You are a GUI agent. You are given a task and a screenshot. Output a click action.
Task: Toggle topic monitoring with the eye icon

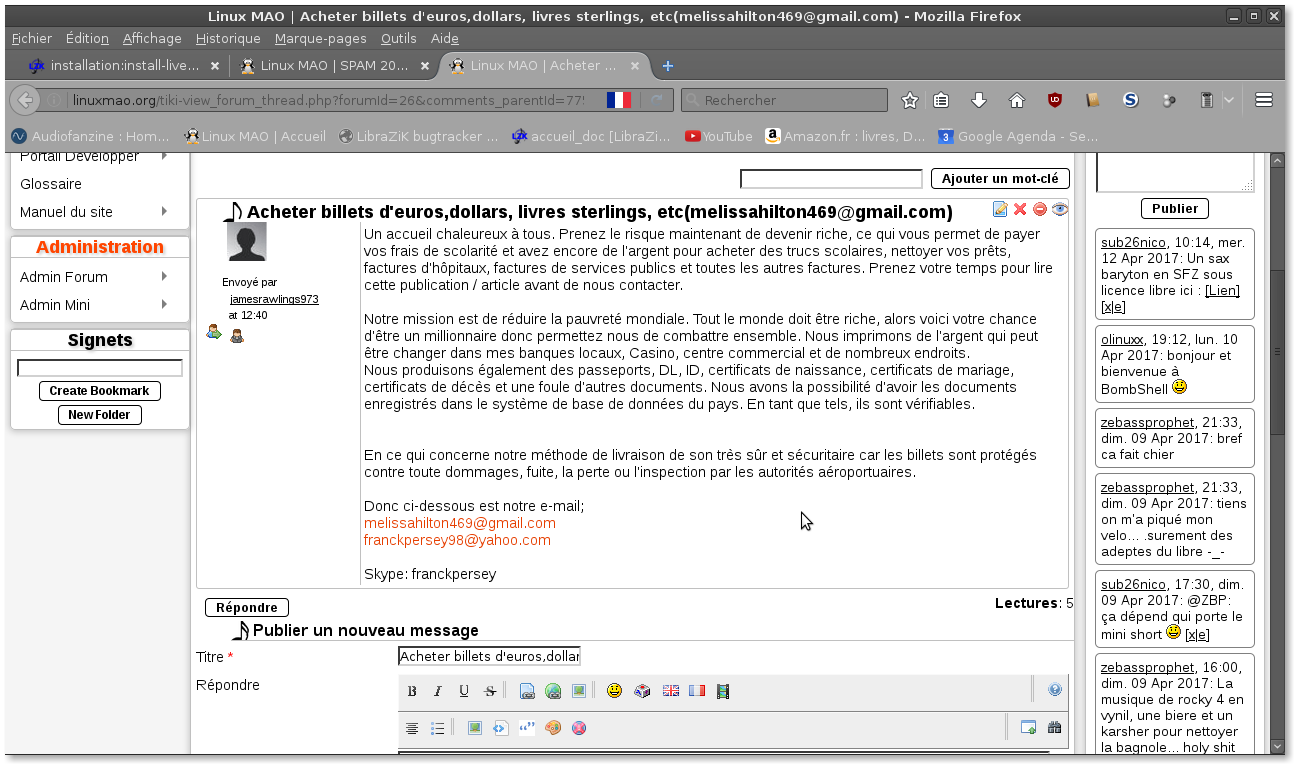[1060, 209]
